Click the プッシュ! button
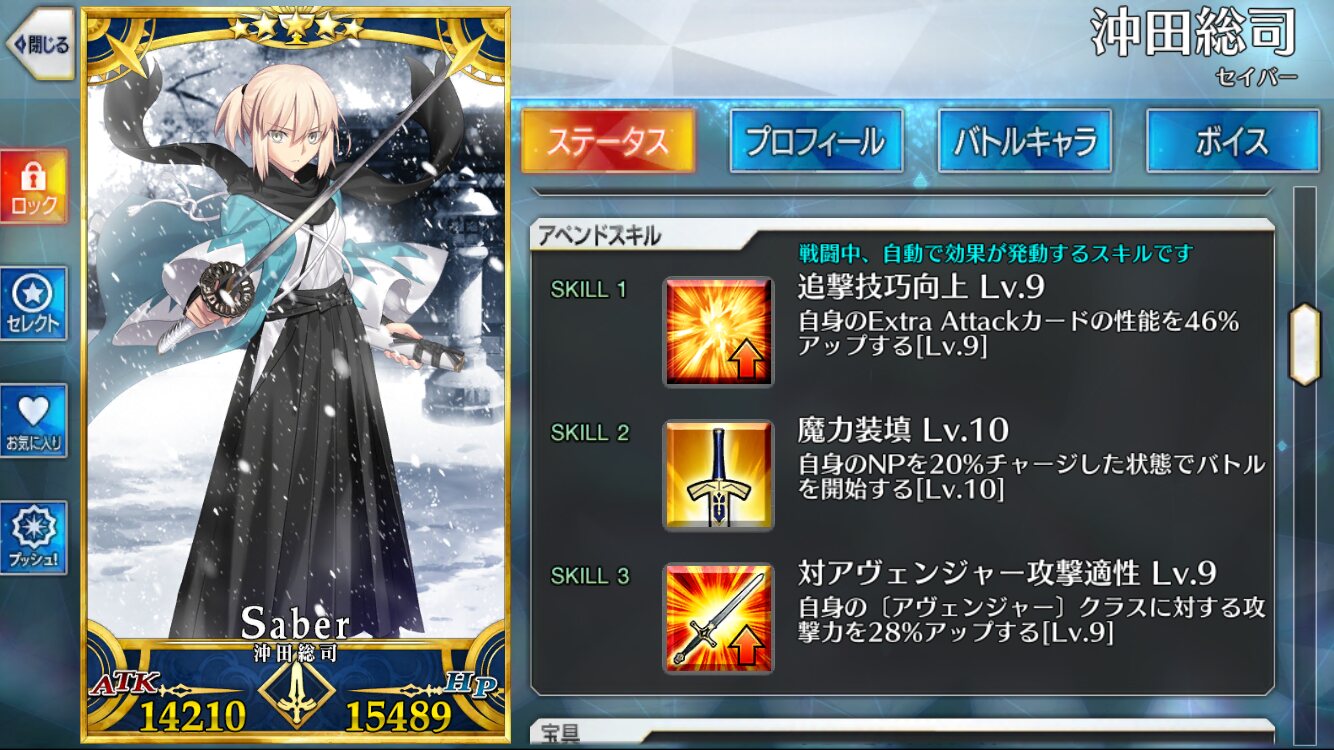The width and height of the screenshot is (1334, 750). (x=34, y=538)
